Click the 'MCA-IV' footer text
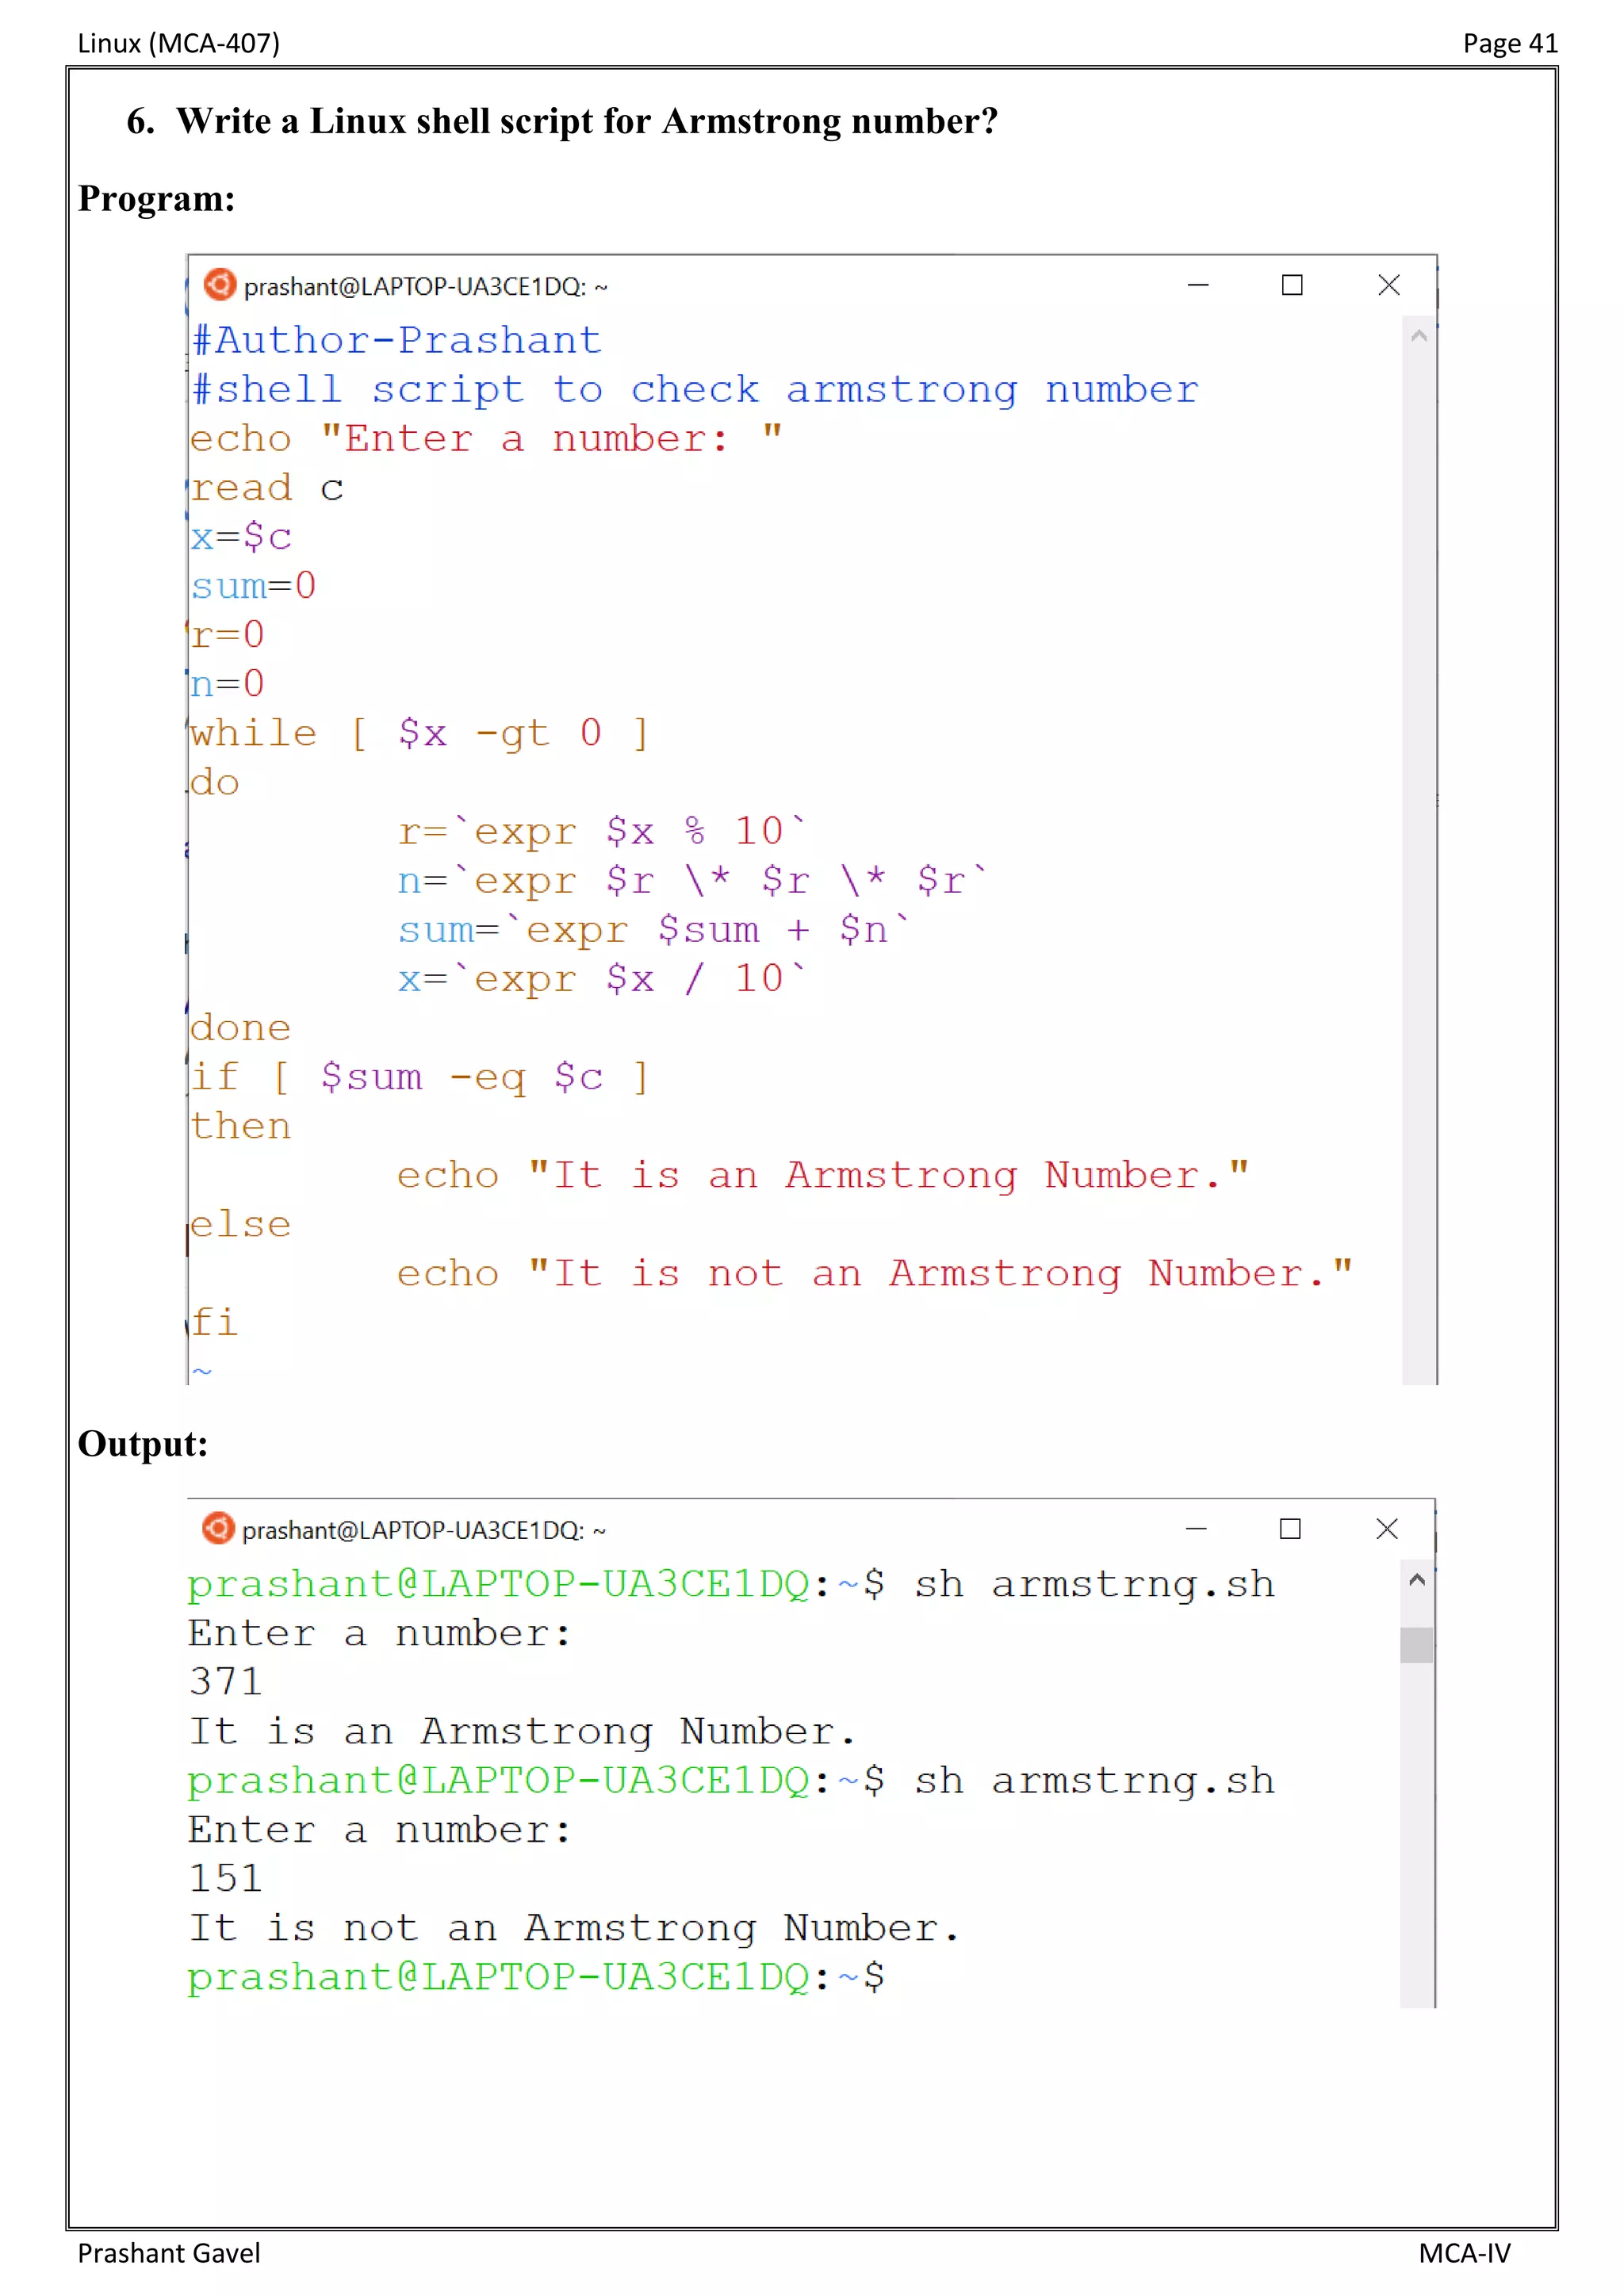1624x2296 pixels. pos(1464,2253)
